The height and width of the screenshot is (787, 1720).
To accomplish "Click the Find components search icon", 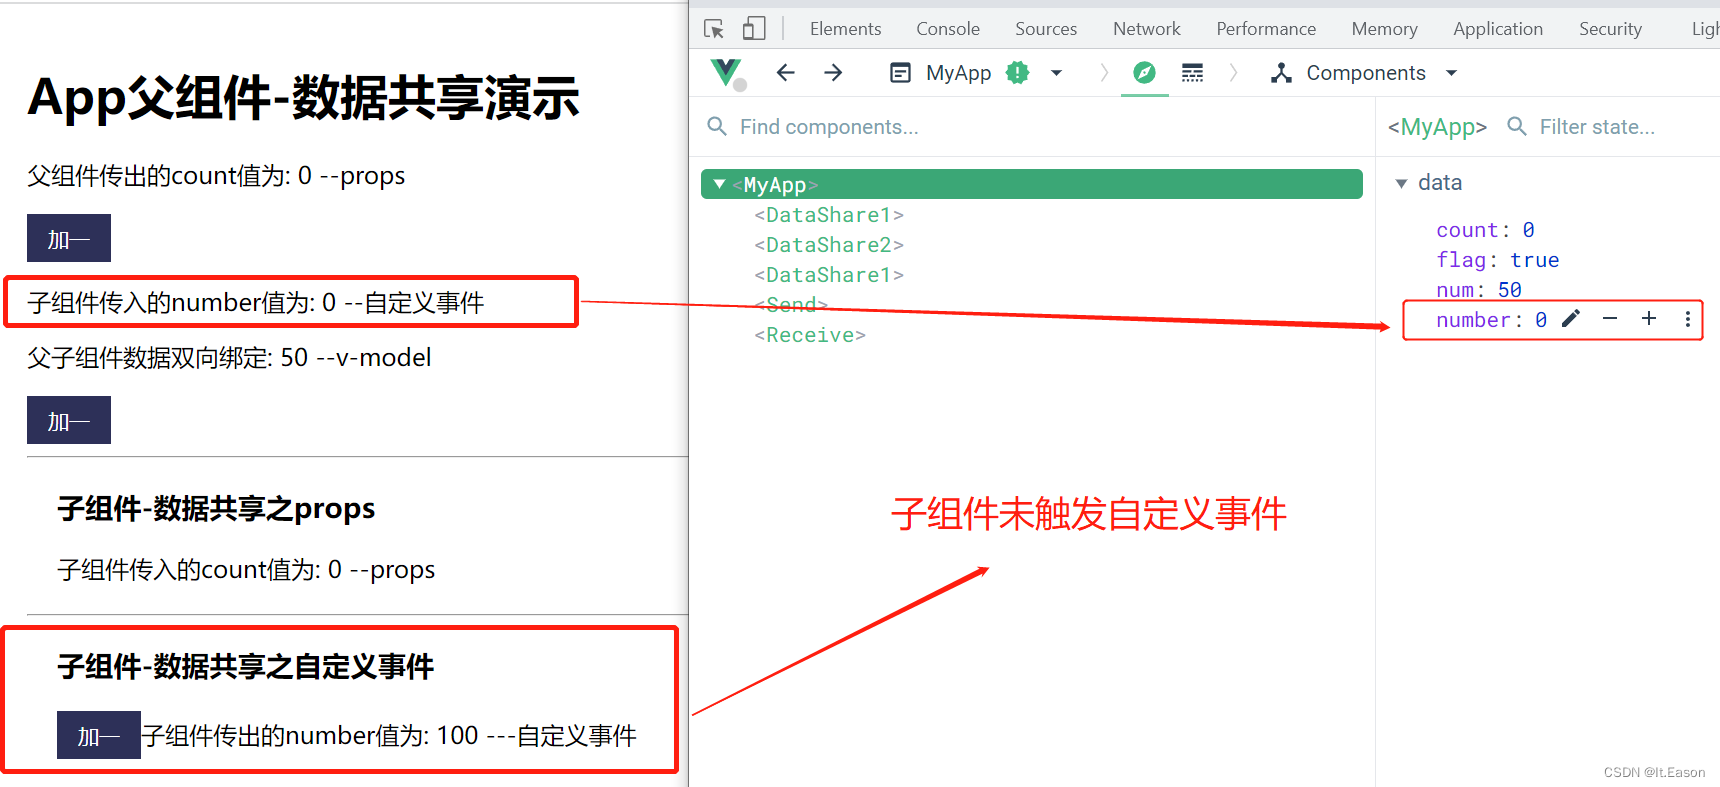I will [717, 126].
